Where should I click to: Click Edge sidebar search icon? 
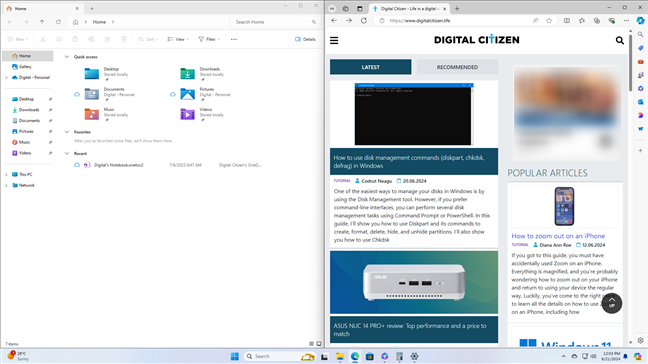click(640, 35)
